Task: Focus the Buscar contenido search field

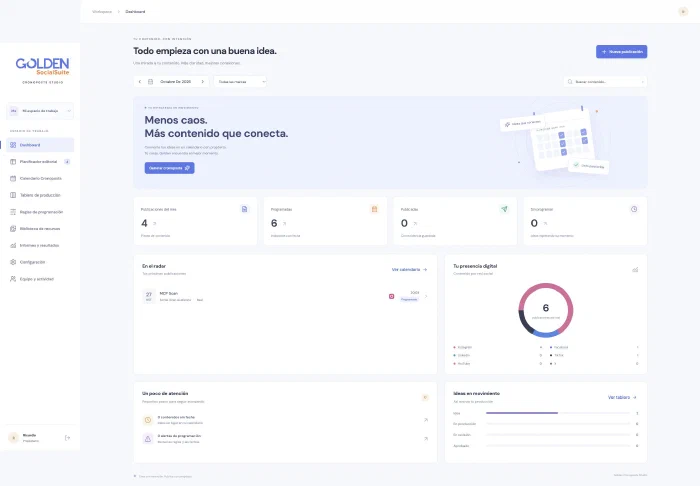Action: coord(605,82)
